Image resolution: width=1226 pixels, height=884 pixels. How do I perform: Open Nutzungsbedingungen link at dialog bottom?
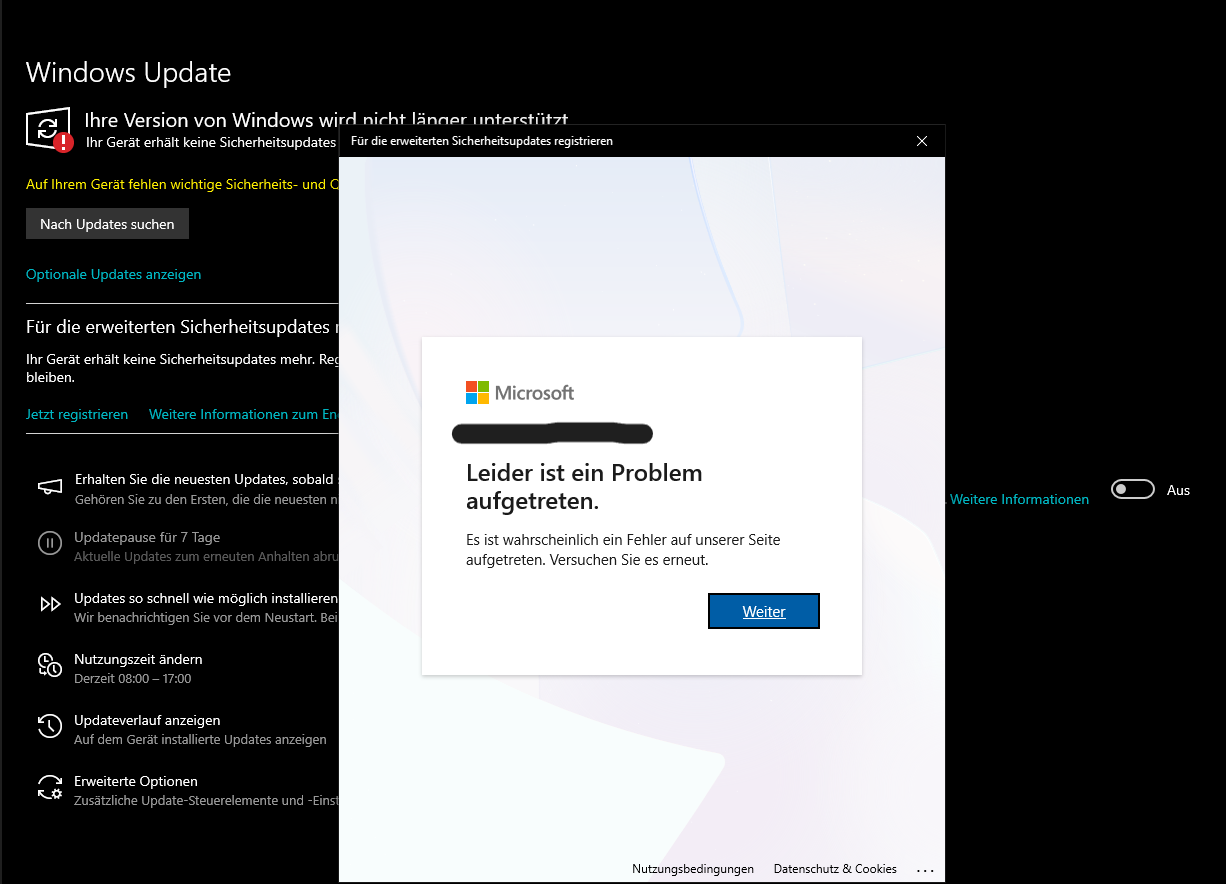(693, 869)
